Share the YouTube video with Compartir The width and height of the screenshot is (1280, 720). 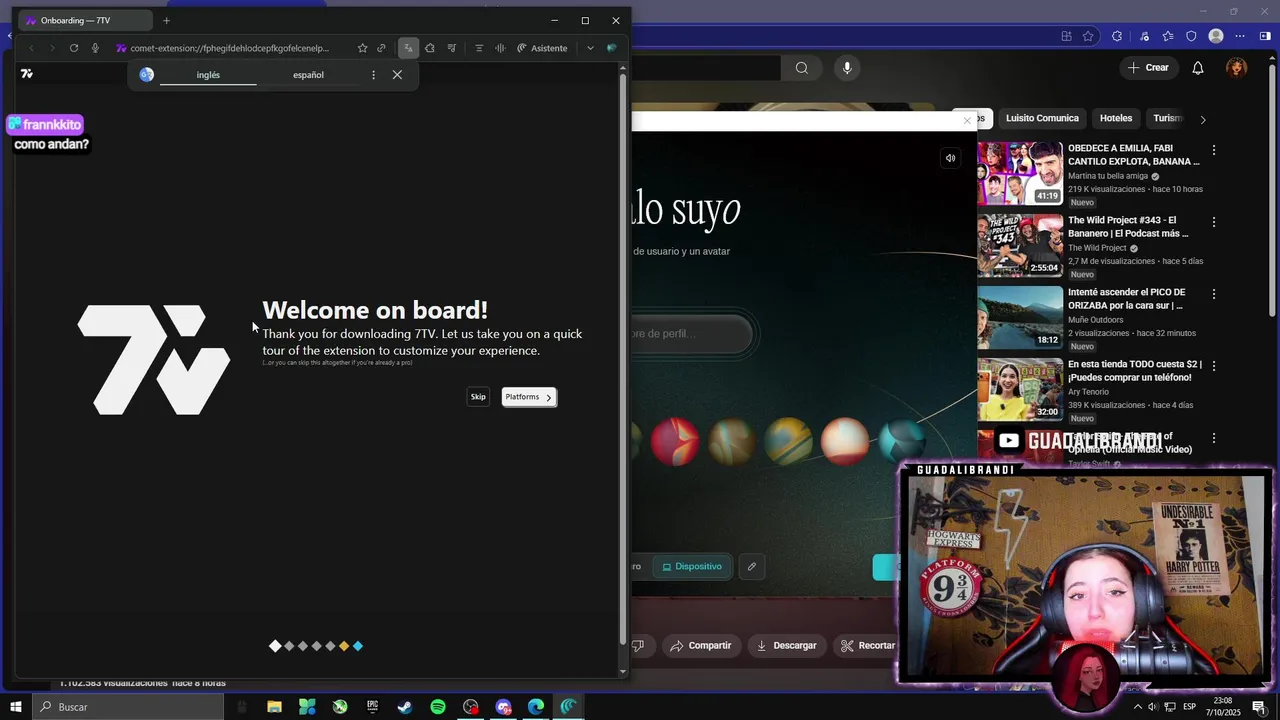pyautogui.click(x=701, y=646)
